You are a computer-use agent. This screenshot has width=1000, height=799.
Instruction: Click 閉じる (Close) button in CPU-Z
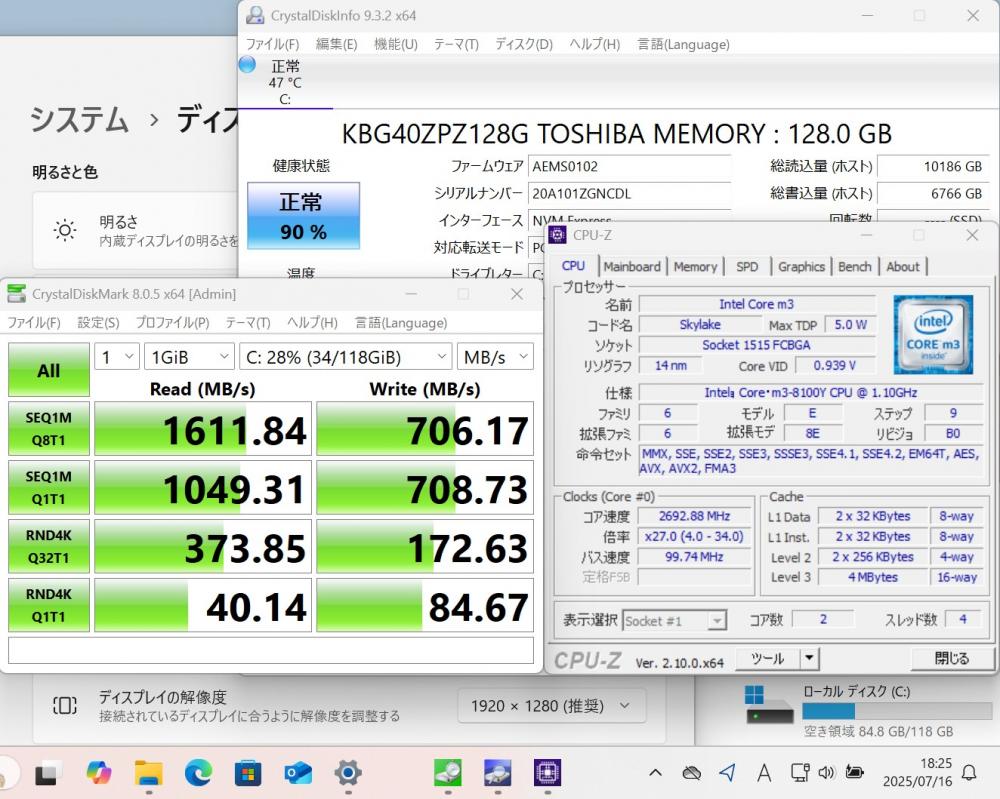coord(952,658)
